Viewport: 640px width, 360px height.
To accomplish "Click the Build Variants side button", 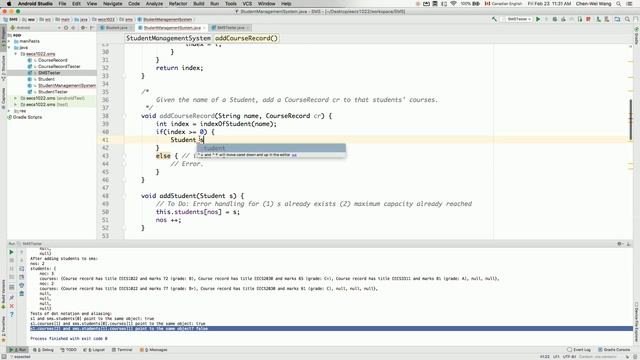I will point(3,293).
